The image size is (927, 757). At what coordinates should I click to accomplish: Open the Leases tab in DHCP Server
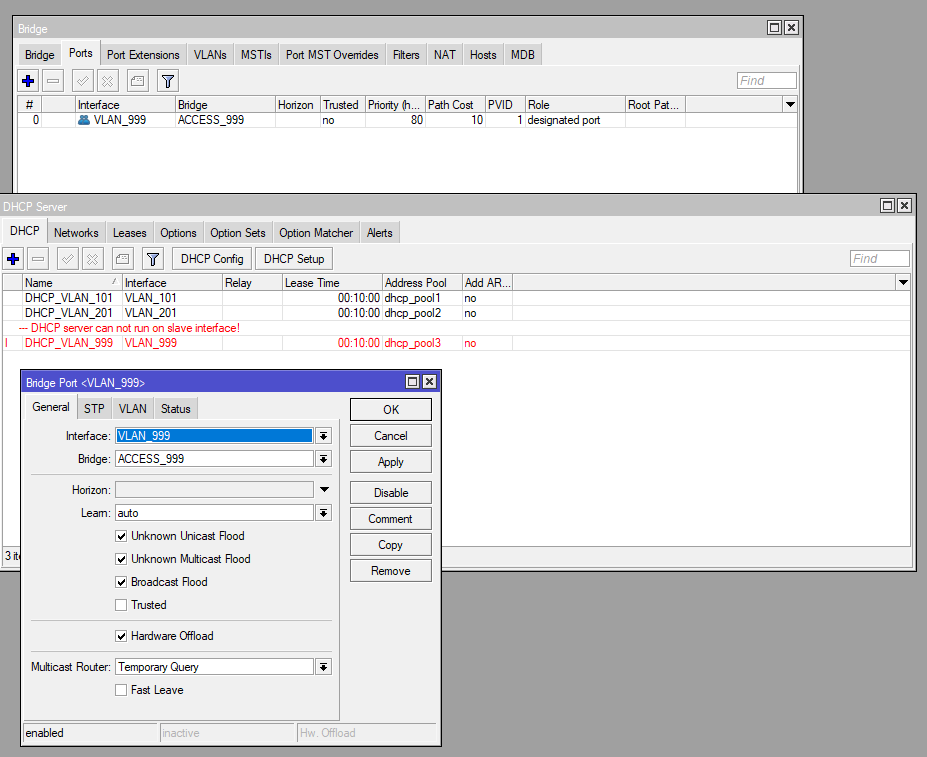(x=129, y=233)
